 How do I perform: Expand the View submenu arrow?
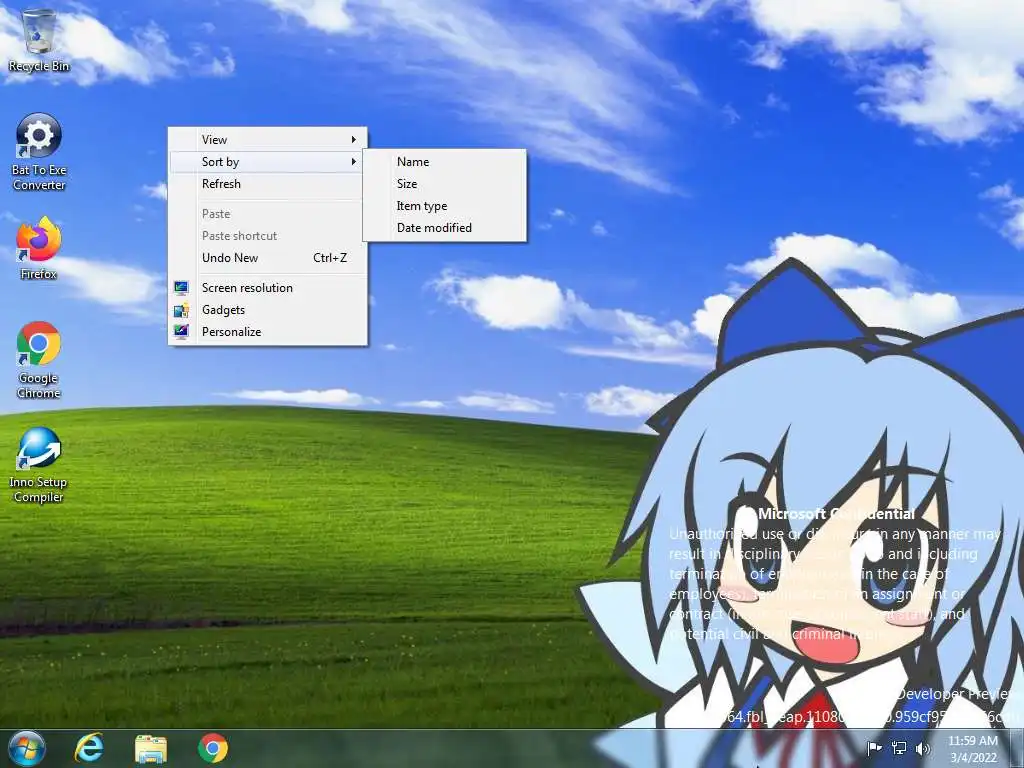(353, 139)
